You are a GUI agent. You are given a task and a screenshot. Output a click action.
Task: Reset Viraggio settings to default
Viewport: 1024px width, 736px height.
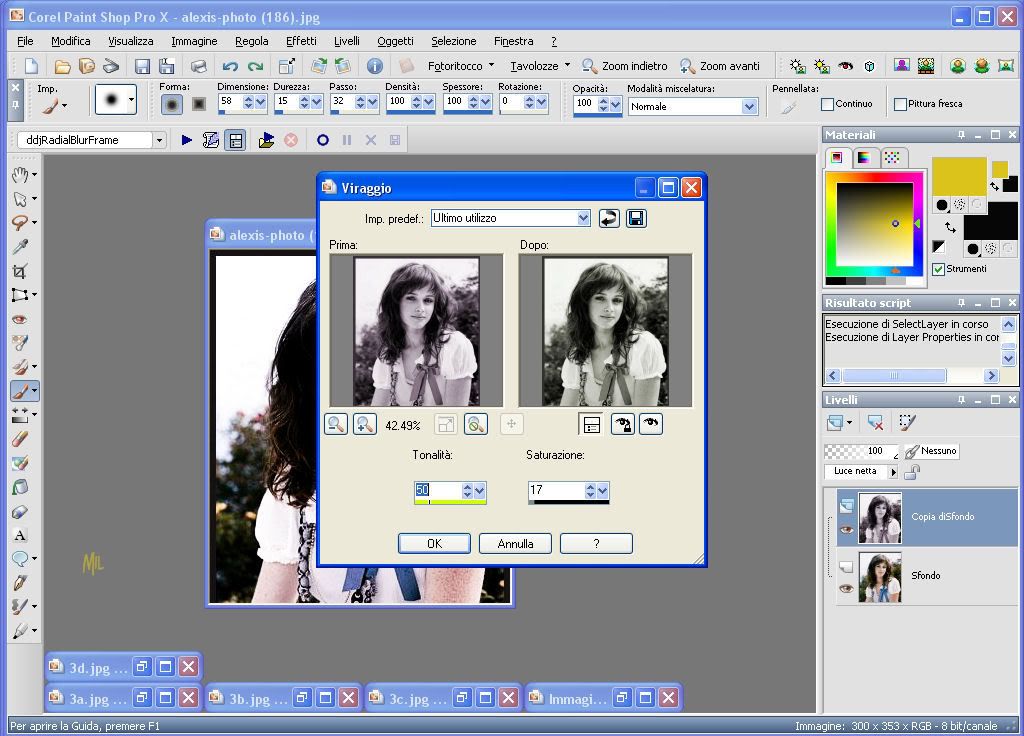pos(609,218)
